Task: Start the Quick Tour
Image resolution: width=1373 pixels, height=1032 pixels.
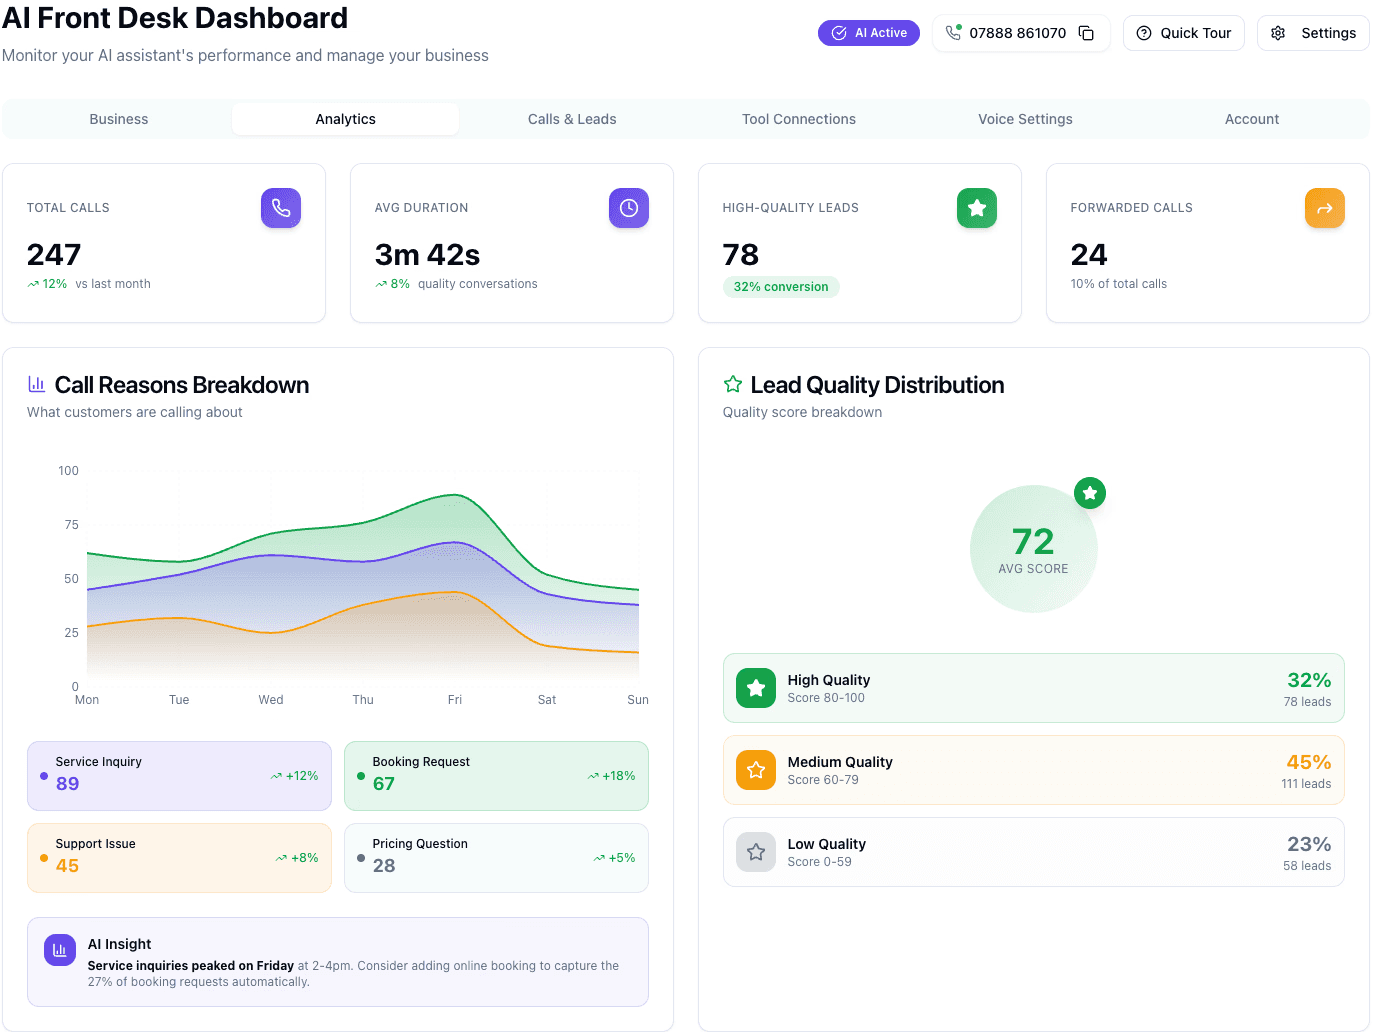Action: (x=1184, y=33)
